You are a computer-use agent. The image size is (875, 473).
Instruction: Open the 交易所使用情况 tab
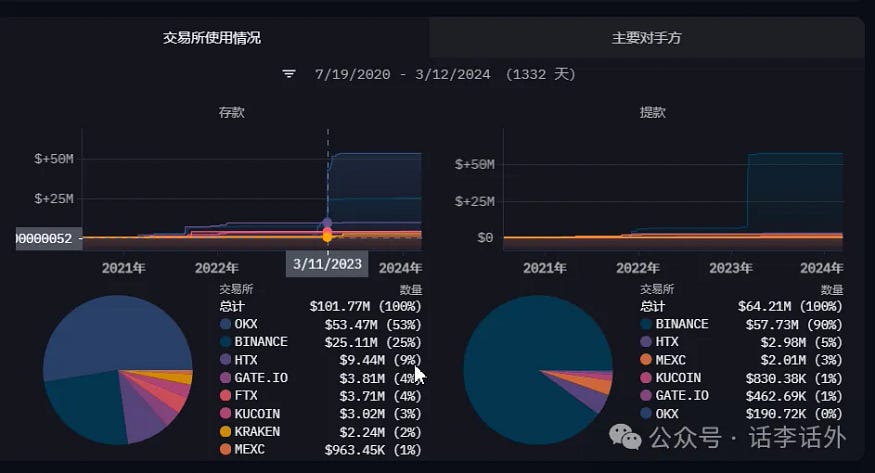click(212, 38)
